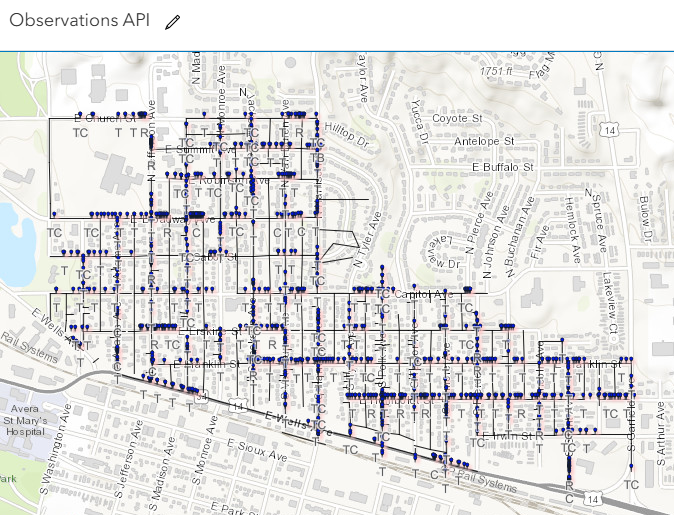Click the US 14 shield near Antelope St
Image resolution: width=674 pixels, height=515 pixels.
[x=610, y=129]
